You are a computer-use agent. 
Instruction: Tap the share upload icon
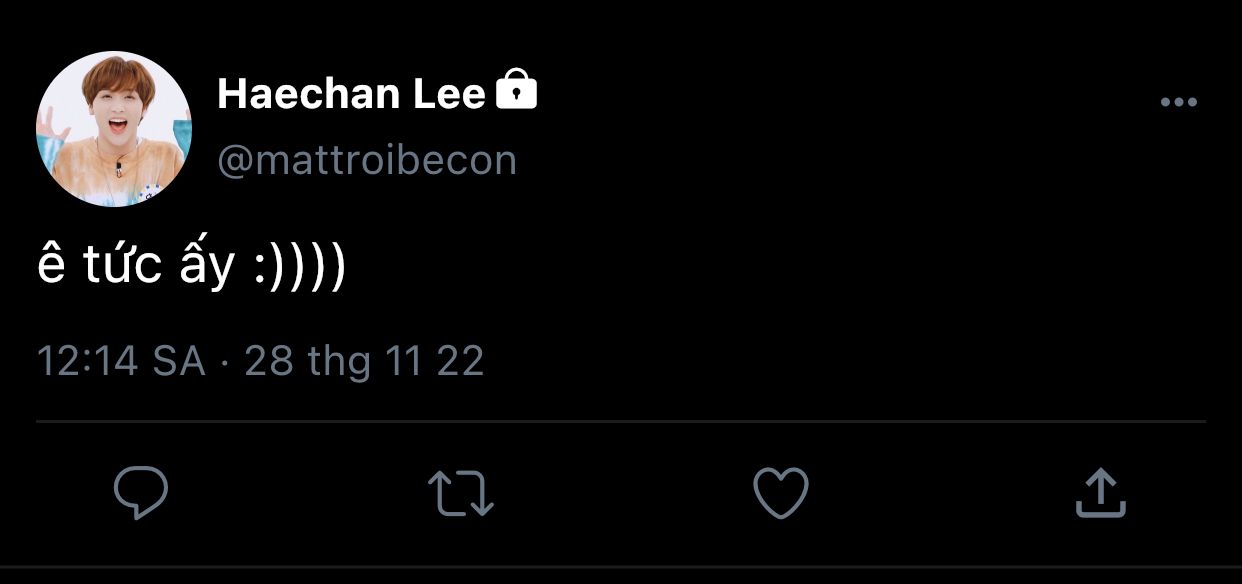[x=1100, y=493]
